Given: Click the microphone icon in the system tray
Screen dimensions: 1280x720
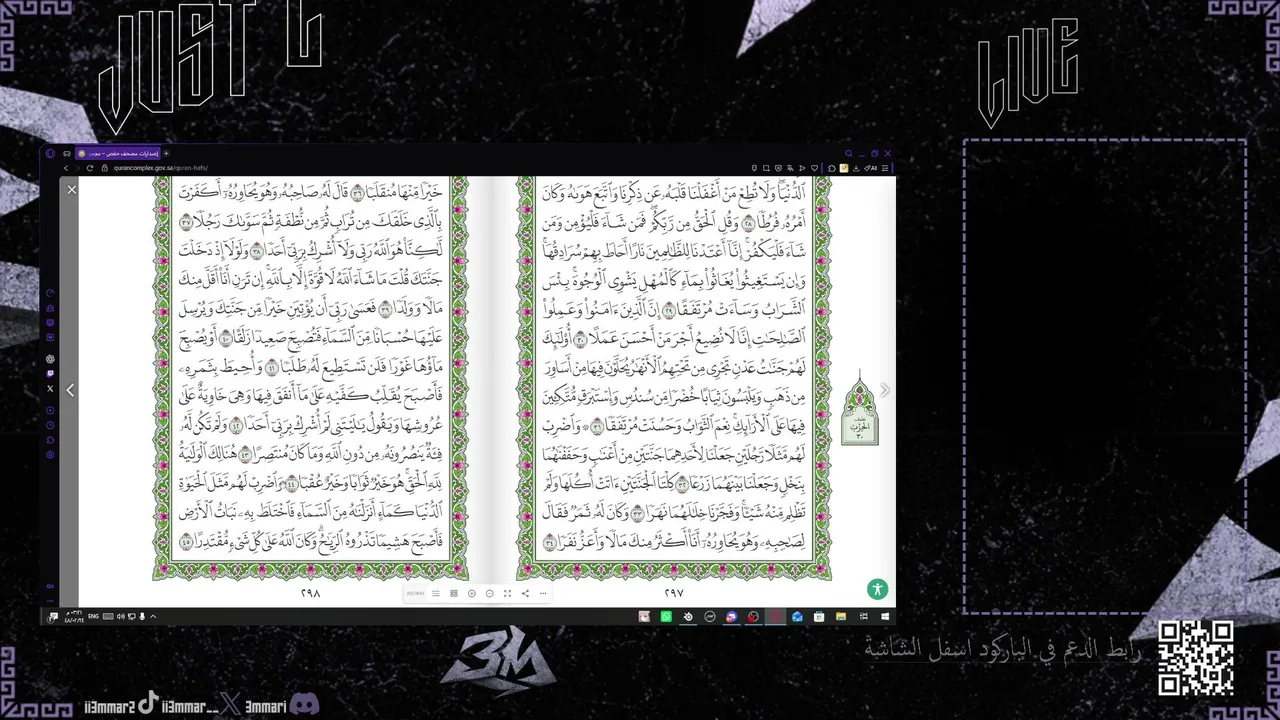Looking at the screenshot, I should [x=142, y=617].
